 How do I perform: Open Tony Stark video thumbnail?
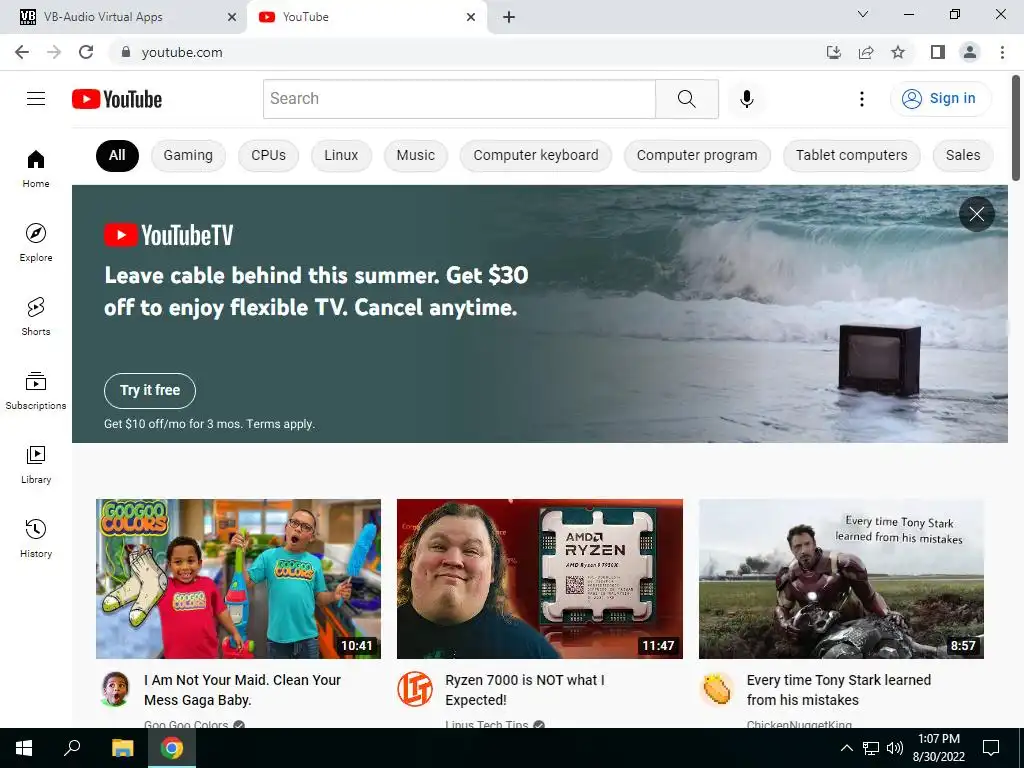pyautogui.click(x=841, y=579)
